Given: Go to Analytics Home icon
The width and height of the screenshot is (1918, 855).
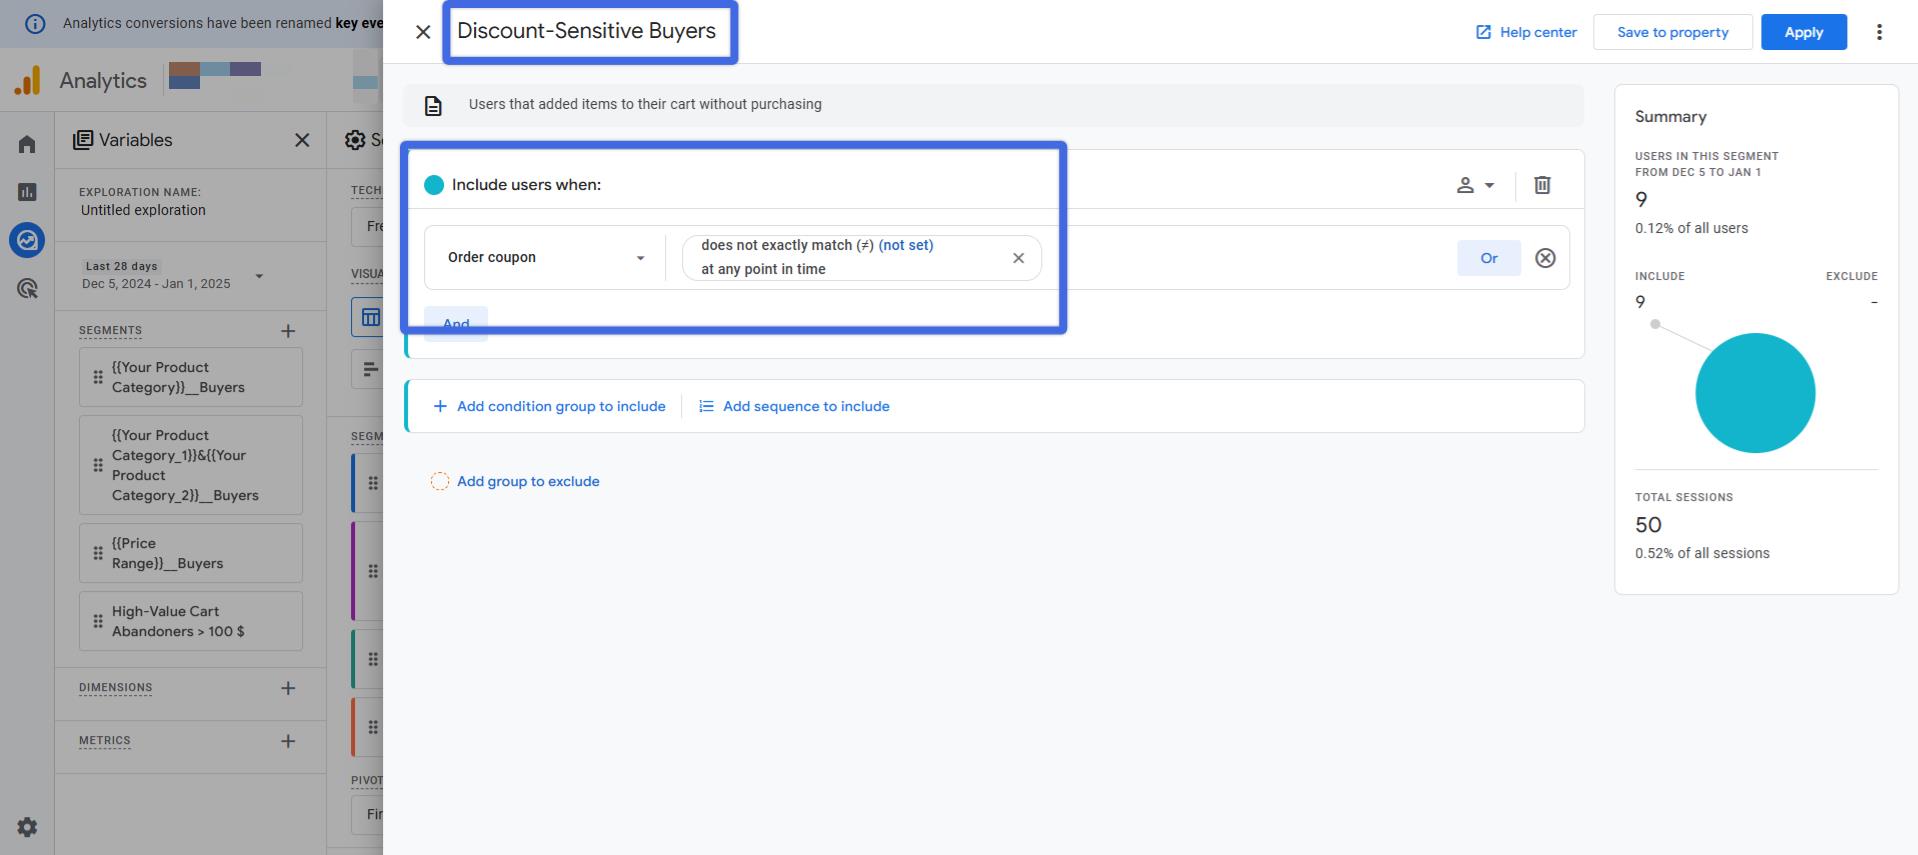Looking at the screenshot, I should pyautogui.click(x=27, y=144).
